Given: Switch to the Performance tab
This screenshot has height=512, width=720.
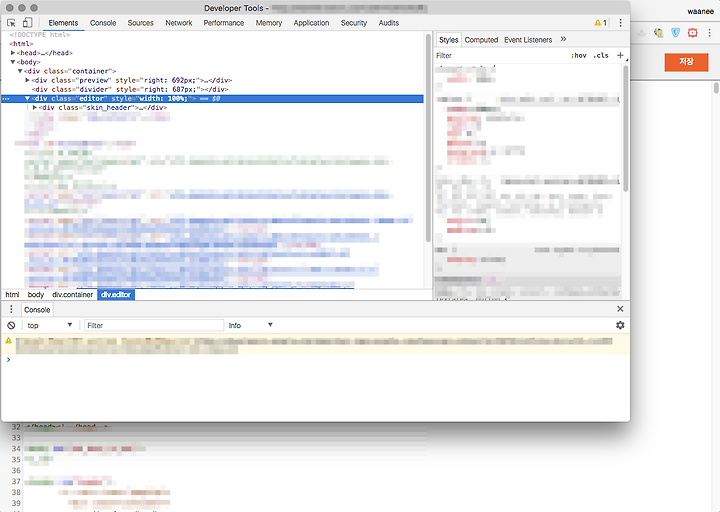Looking at the screenshot, I should click(x=224, y=23).
